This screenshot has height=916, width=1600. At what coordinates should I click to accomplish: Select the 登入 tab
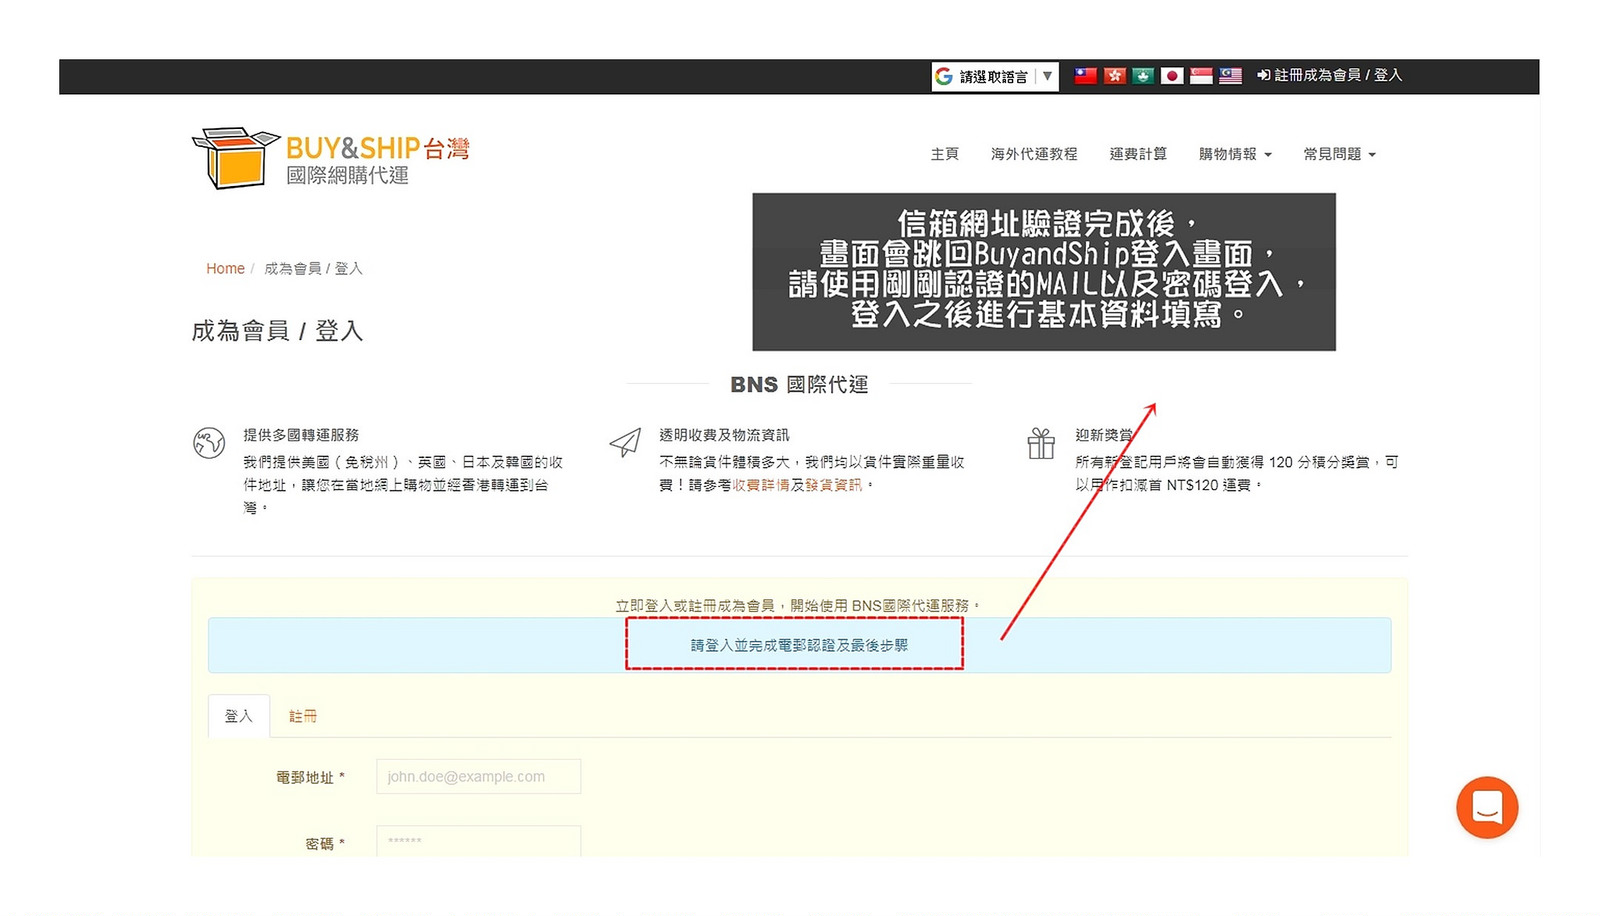click(x=239, y=716)
